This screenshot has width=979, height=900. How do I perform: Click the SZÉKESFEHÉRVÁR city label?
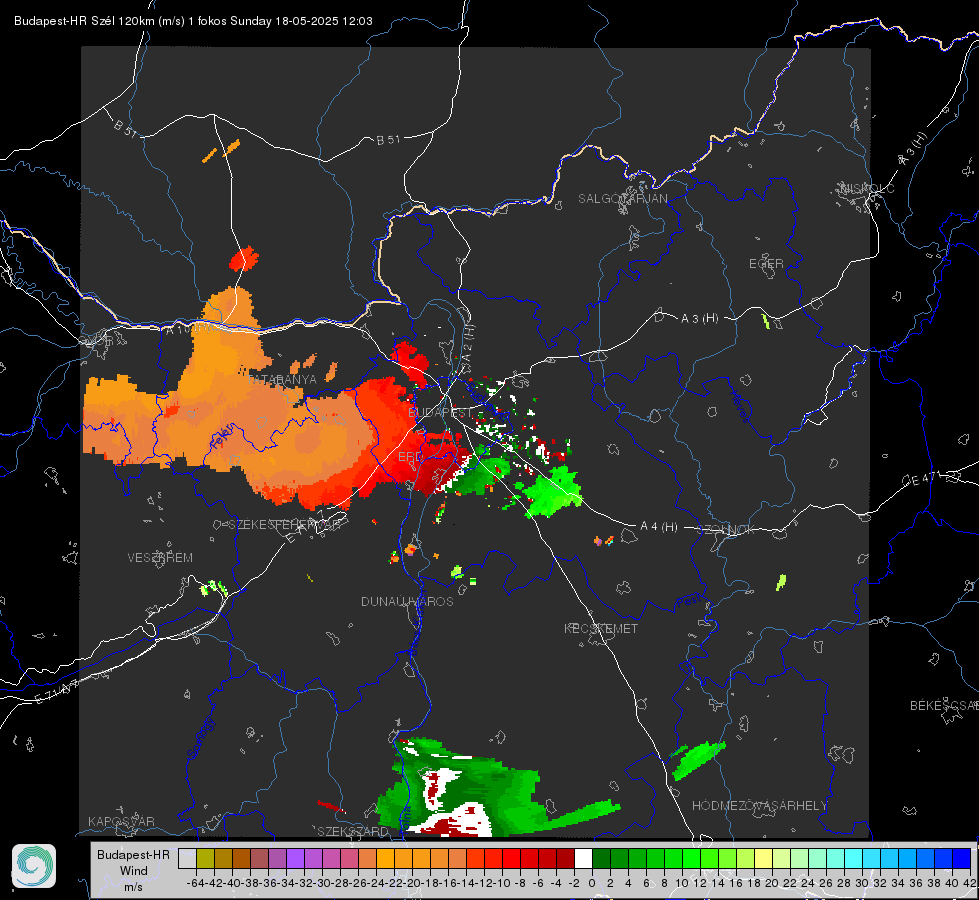(x=284, y=525)
